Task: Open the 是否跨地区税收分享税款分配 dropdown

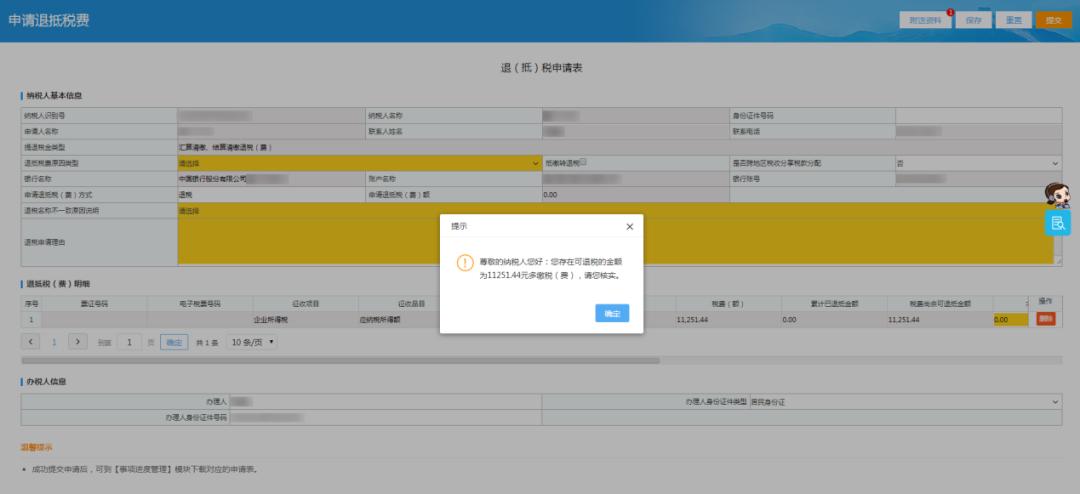Action: coord(978,163)
